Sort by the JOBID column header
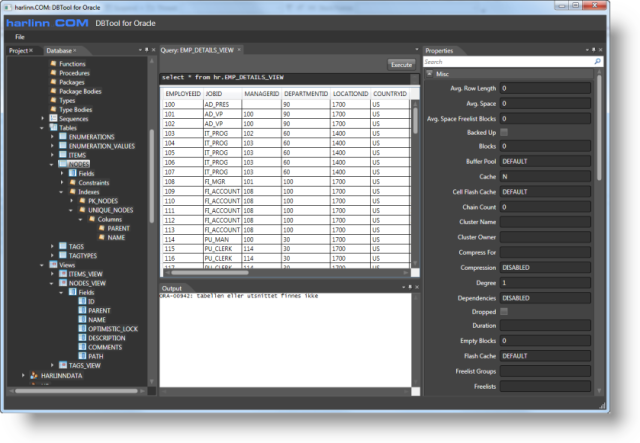 pyautogui.click(x=222, y=93)
